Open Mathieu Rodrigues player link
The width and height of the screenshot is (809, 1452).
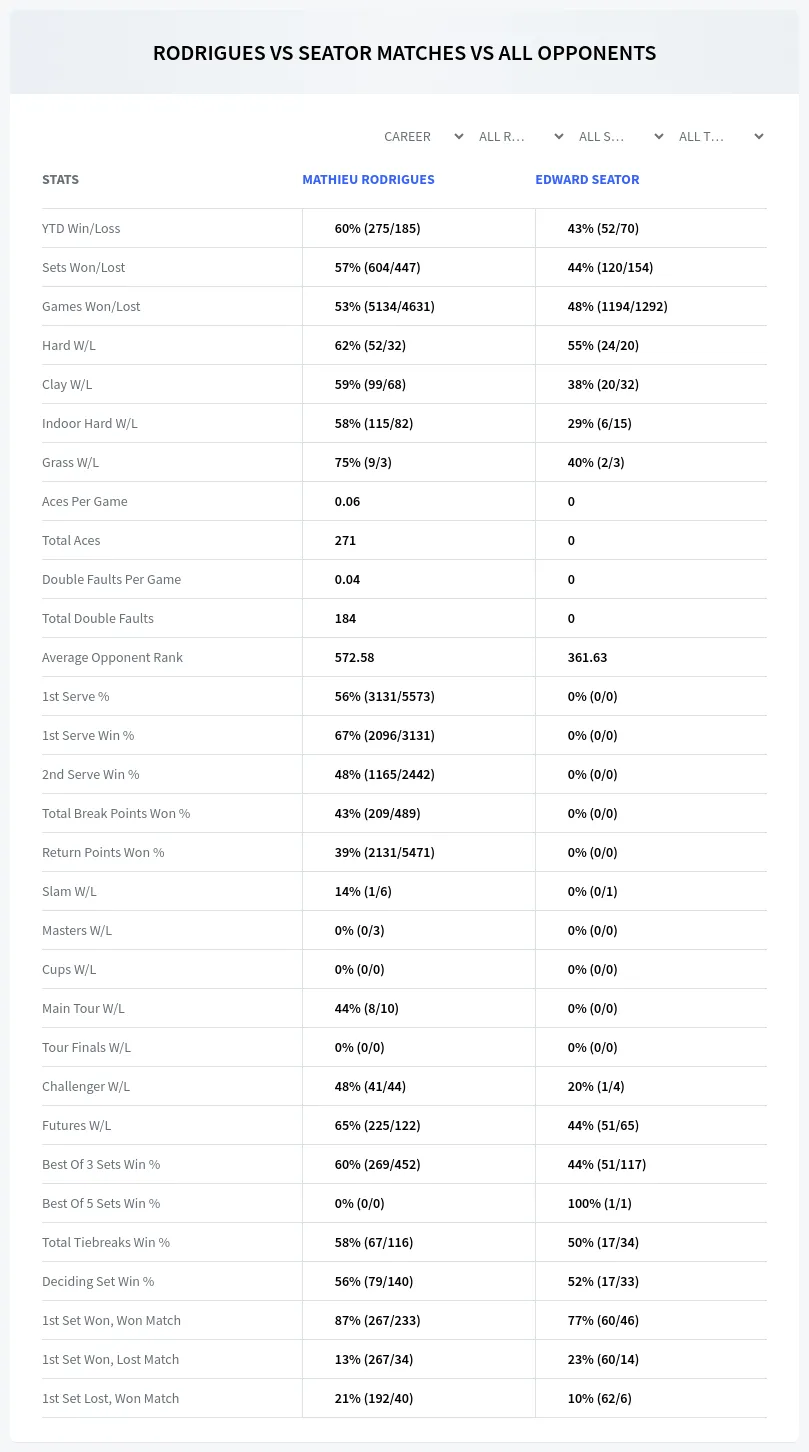click(368, 180)
